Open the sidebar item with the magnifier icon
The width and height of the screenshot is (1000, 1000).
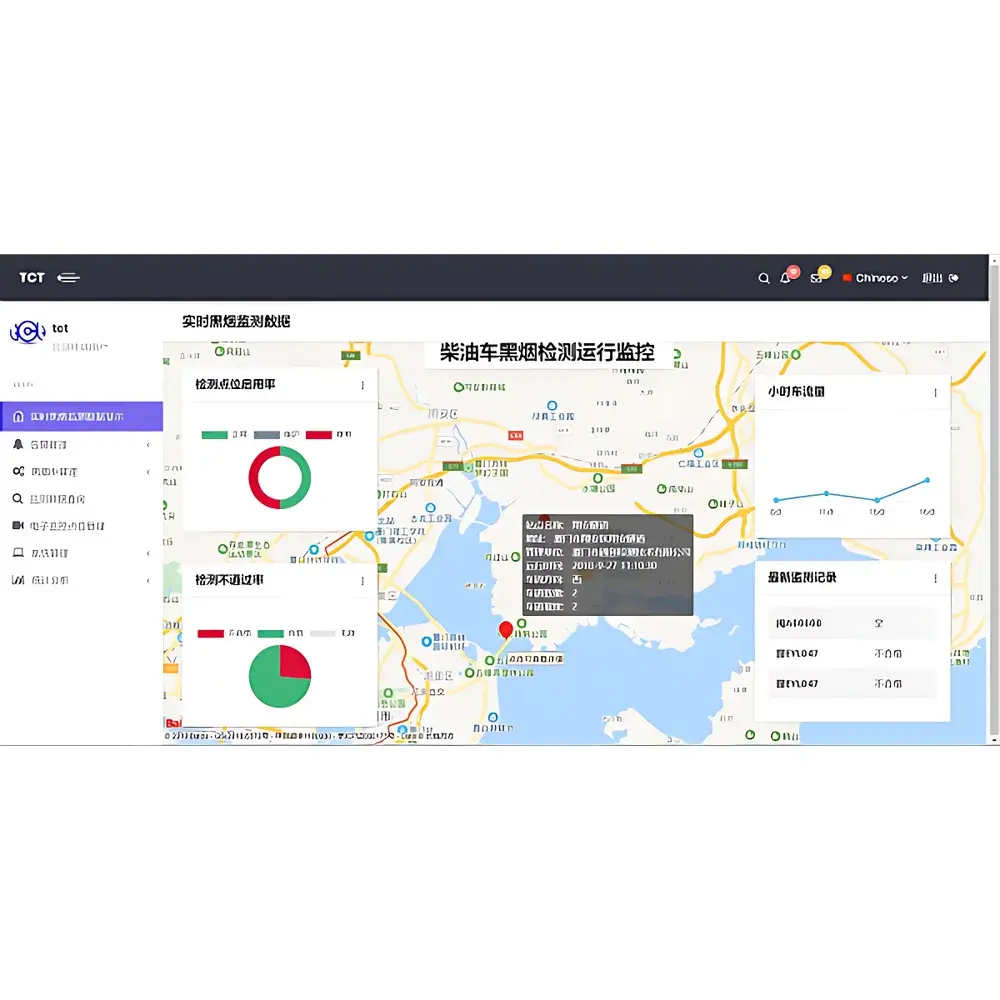pos(82,499)
